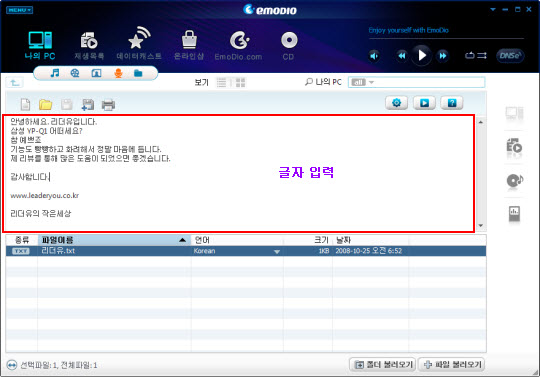Open the title bar dropdown arrow
Screen dimensions: 540x377
pyautogui.click(x=493, y=10)
